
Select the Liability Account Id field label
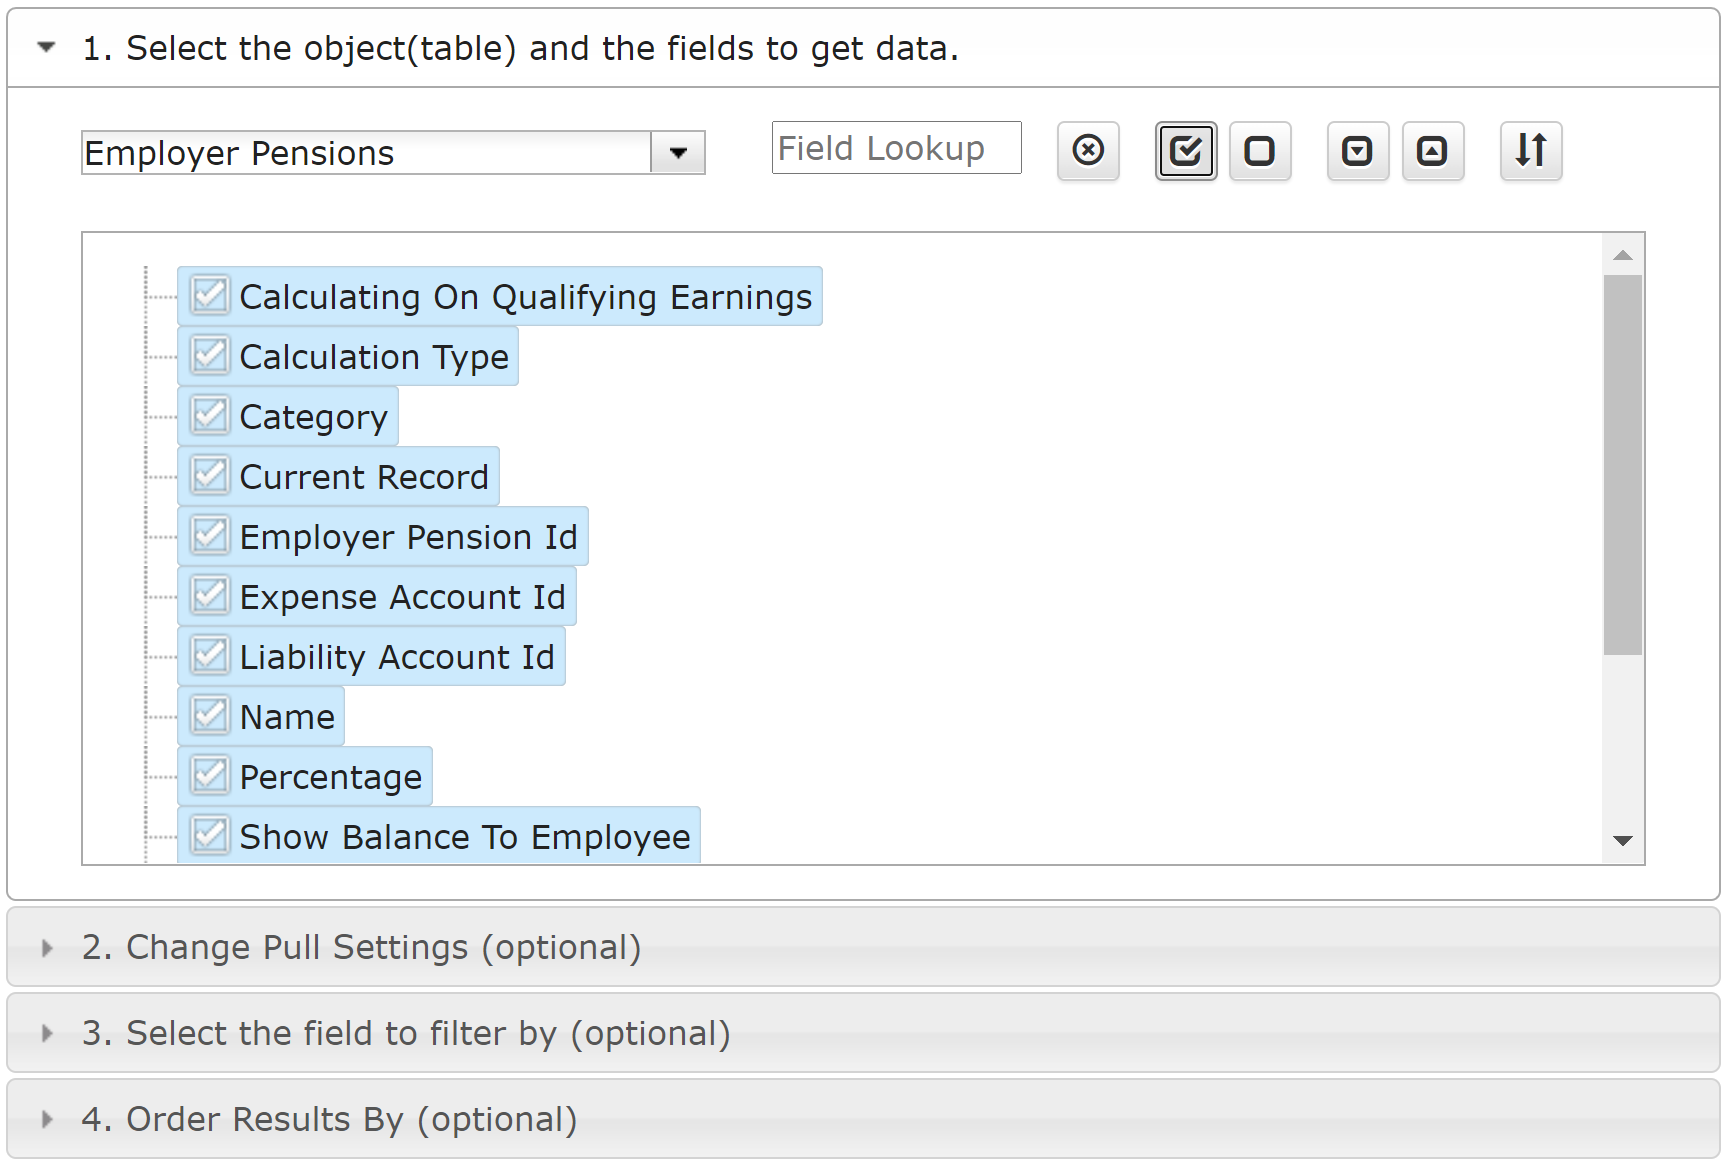[397, 657]
